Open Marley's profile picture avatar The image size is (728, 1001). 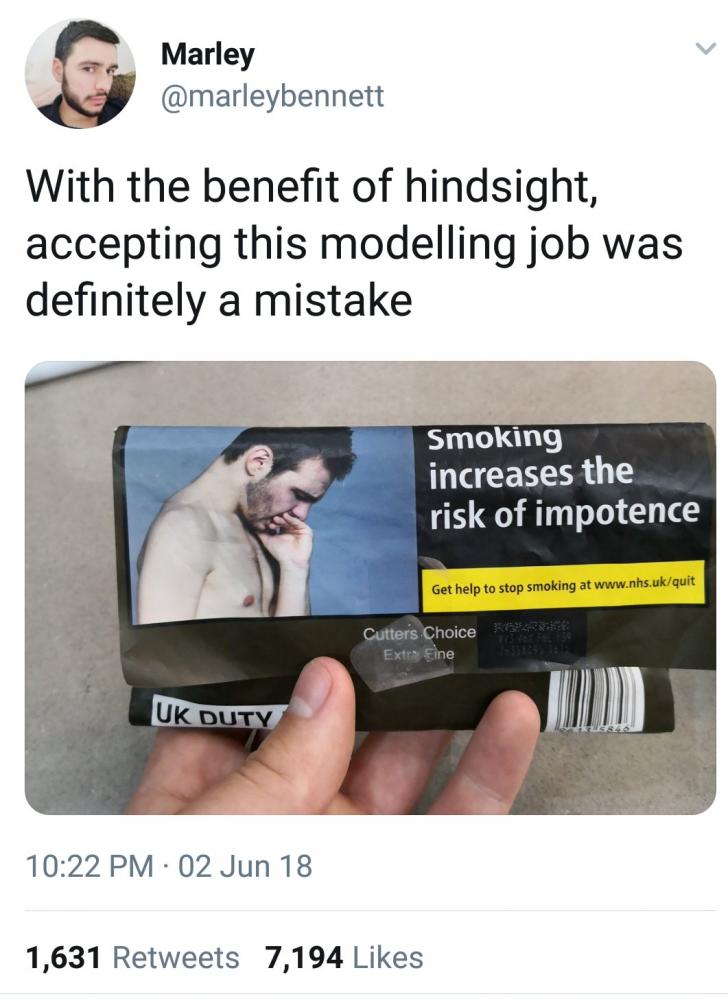pos(80,73)
